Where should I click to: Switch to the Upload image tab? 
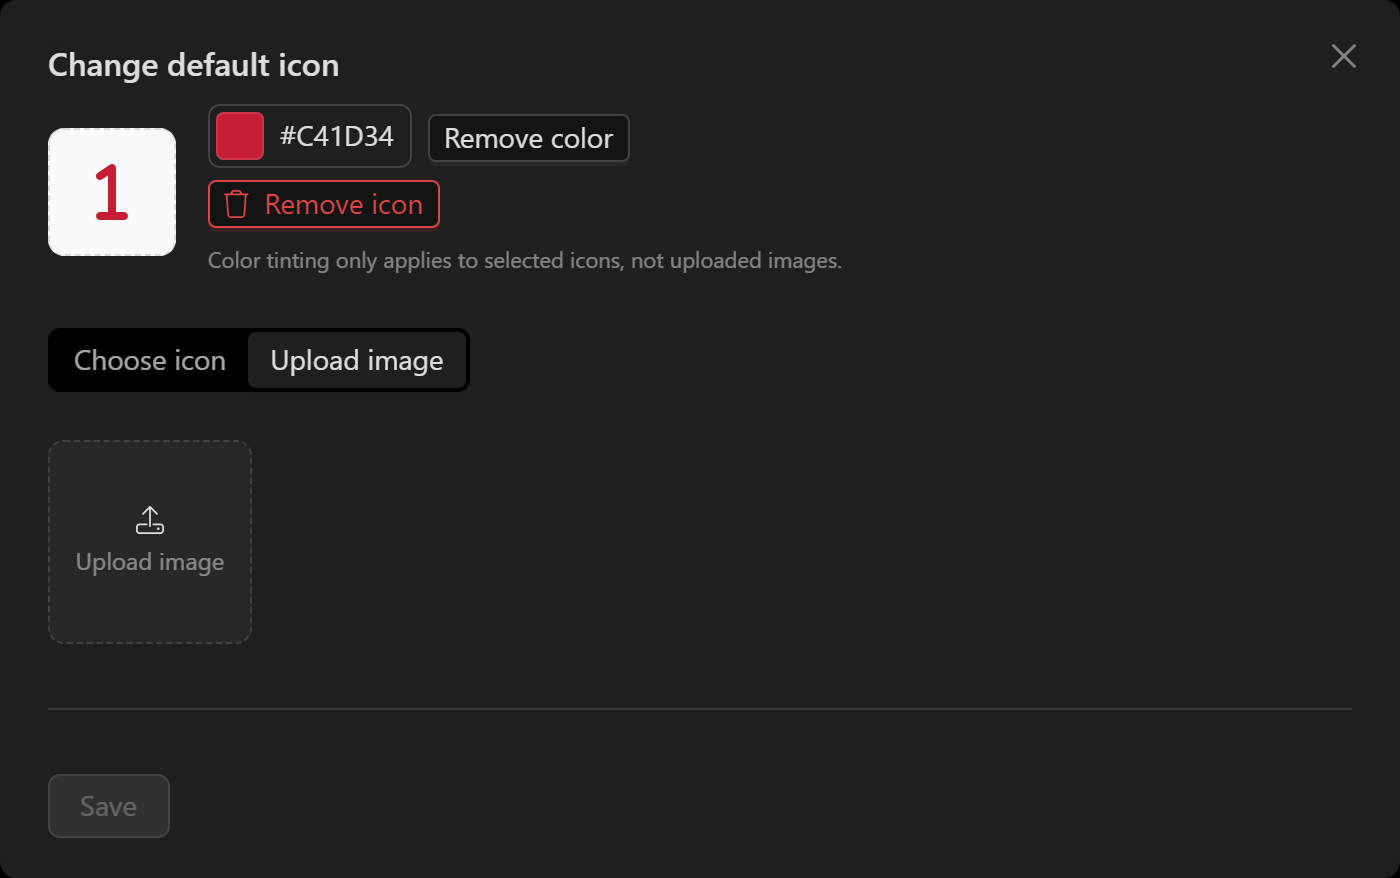click(357, 360)
